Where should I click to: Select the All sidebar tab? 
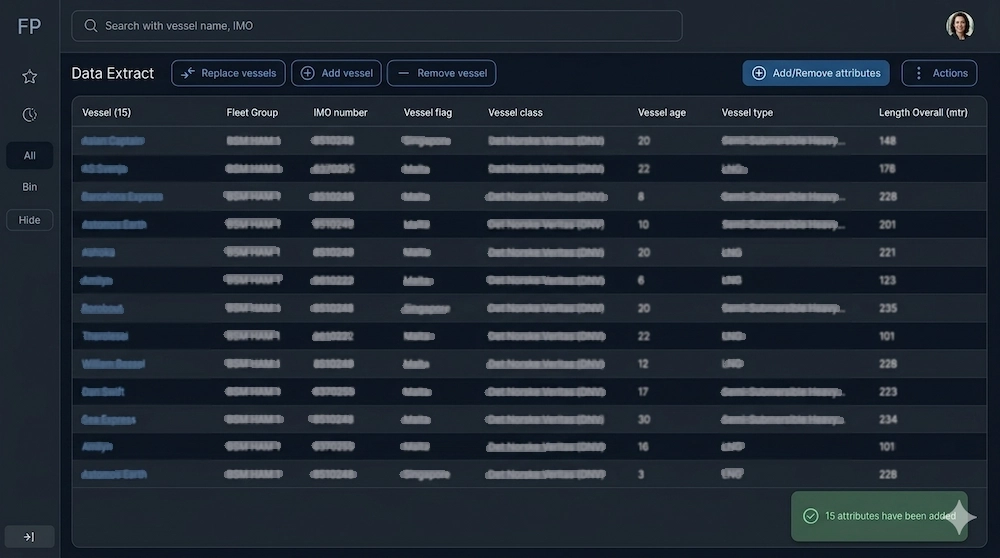tap(30, 156)
